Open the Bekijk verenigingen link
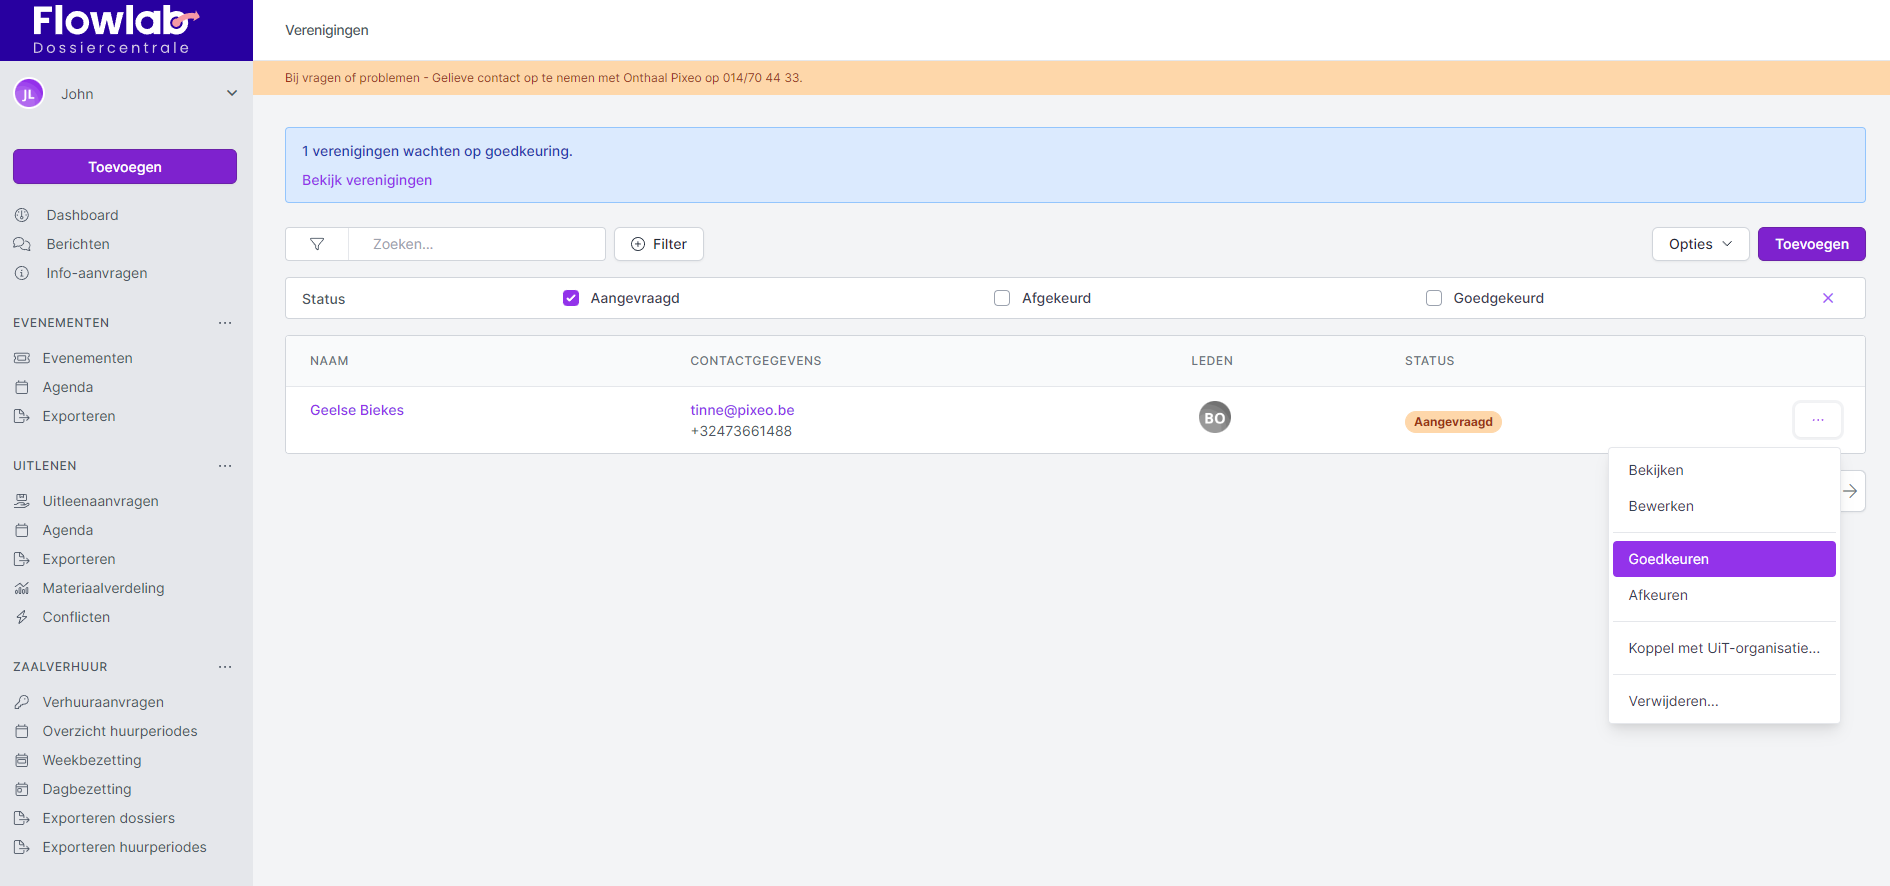 click(367, 180)
